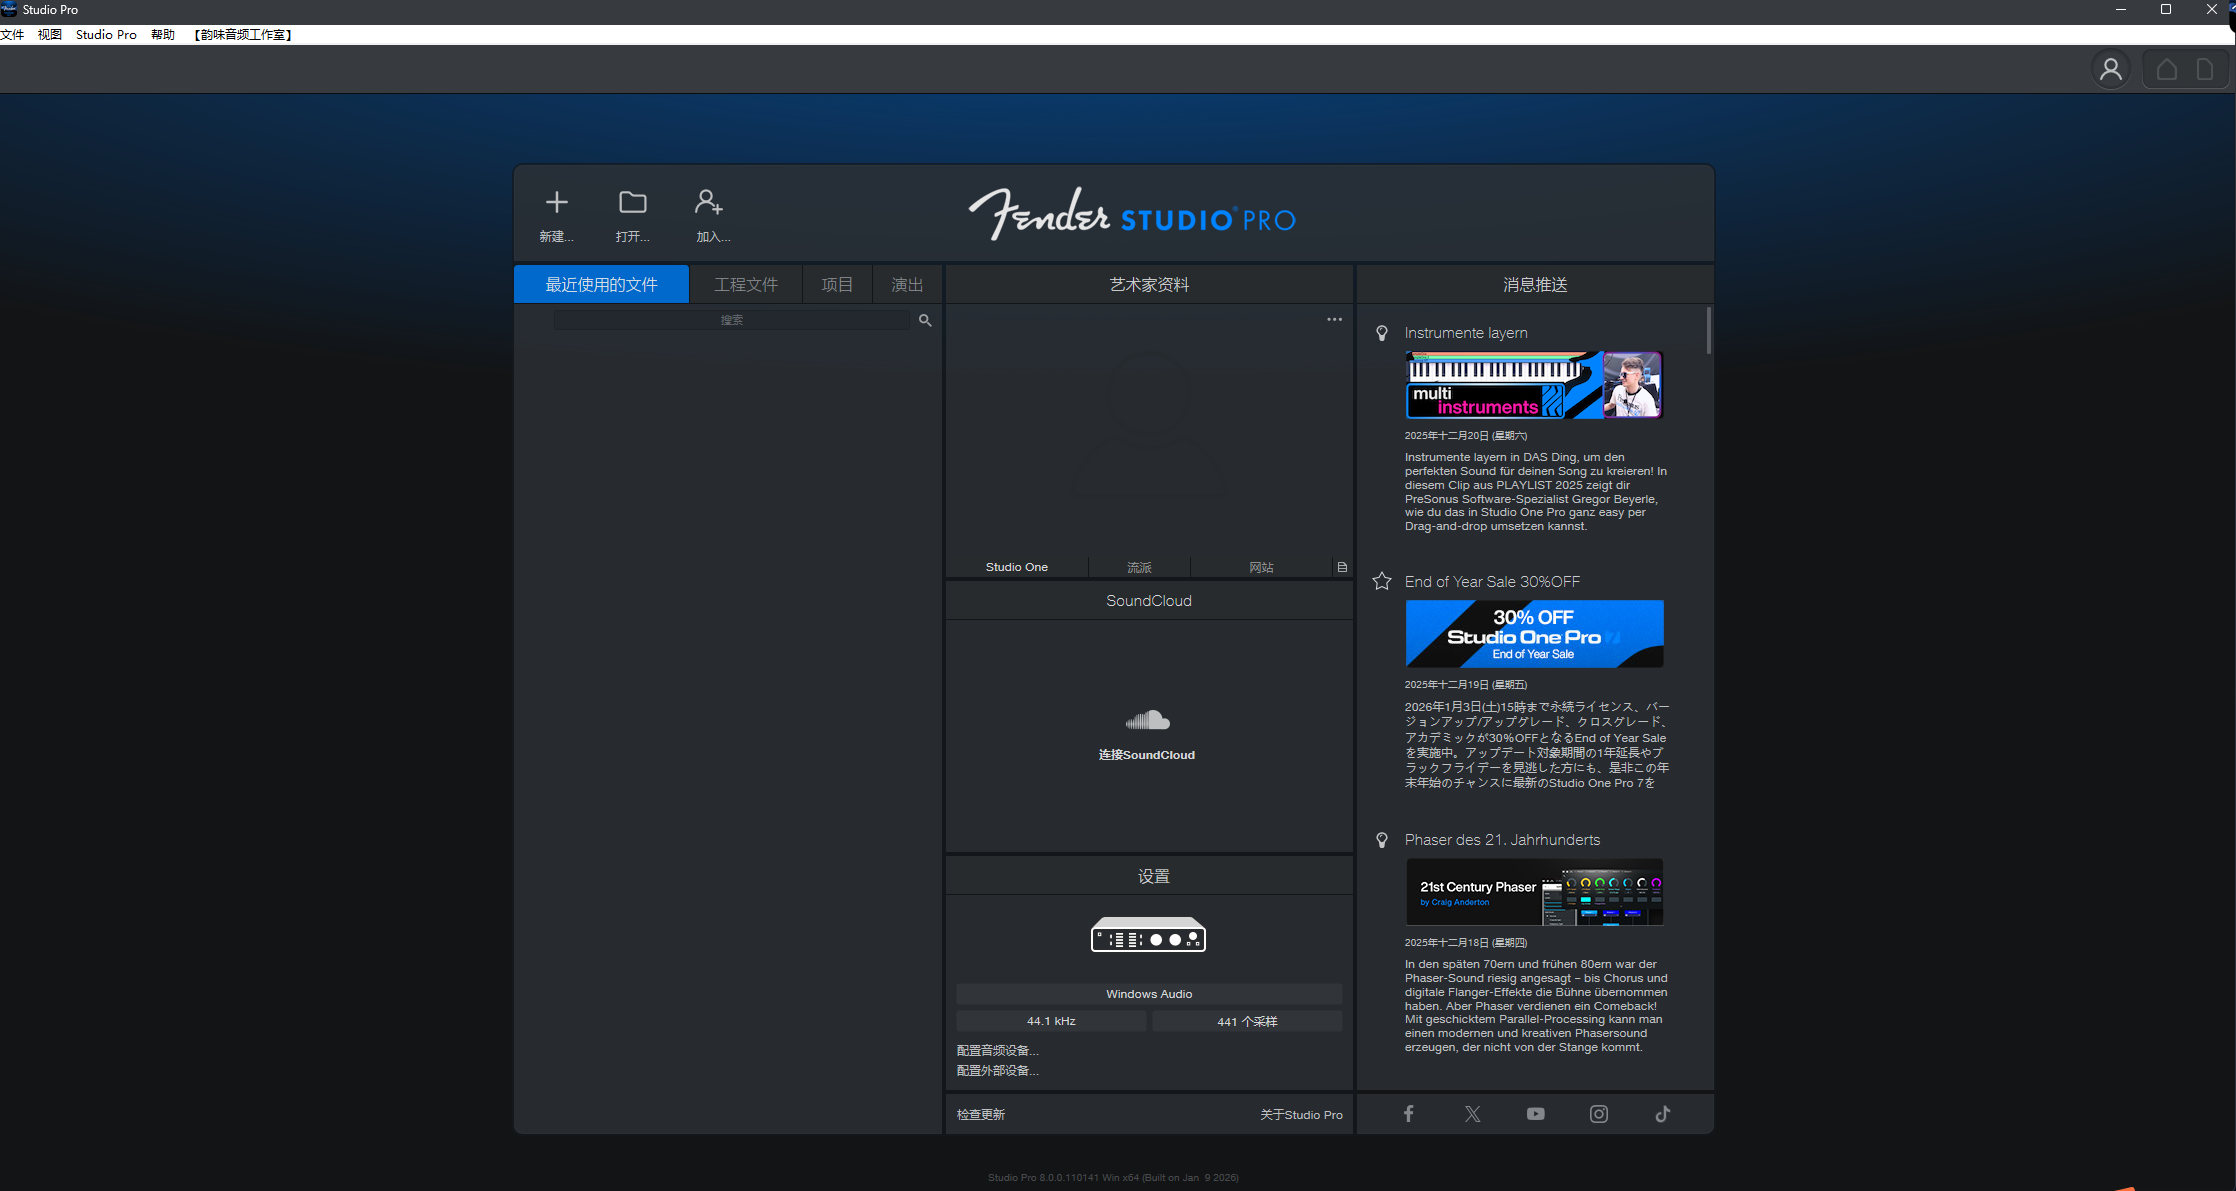This screenshot has height=1191, width=2236.
Task: Open the 帮助 menu in menu bar
Action: (162, 35)
